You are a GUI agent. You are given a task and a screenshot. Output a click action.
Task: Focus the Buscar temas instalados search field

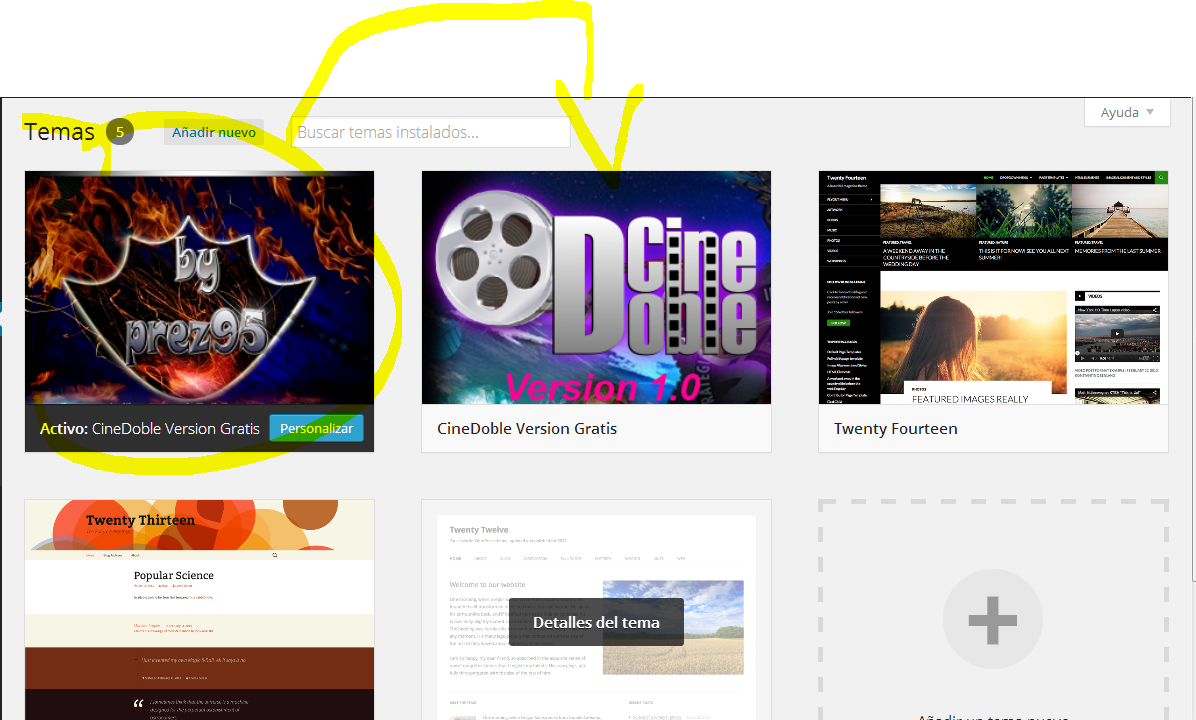(x=431, y=132)
